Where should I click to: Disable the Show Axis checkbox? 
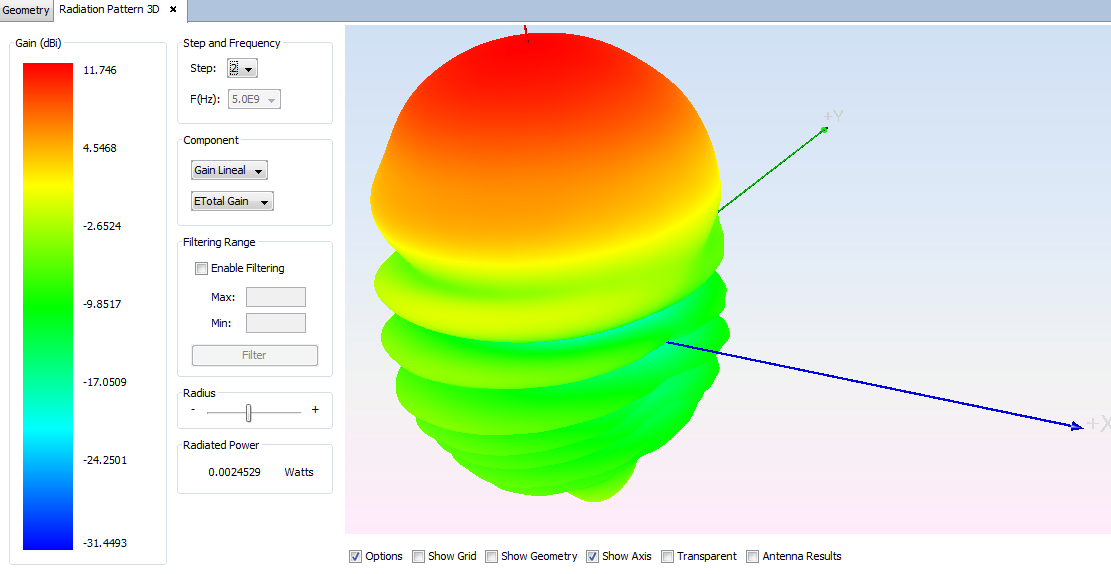(592, 556)
